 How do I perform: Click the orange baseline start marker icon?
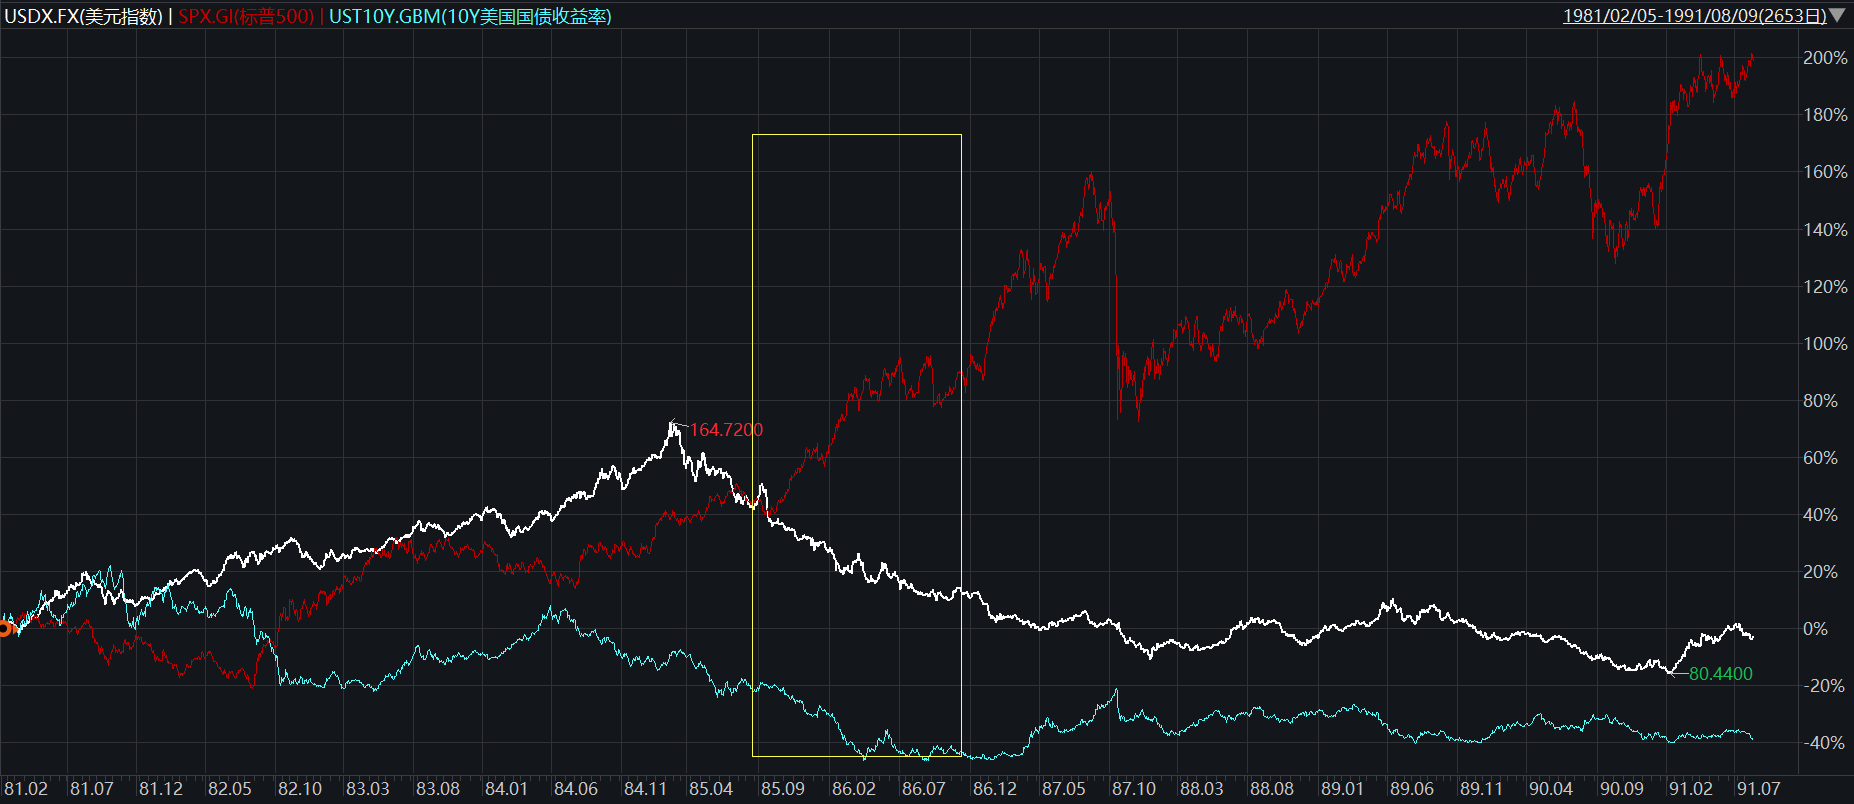(5, 628)
